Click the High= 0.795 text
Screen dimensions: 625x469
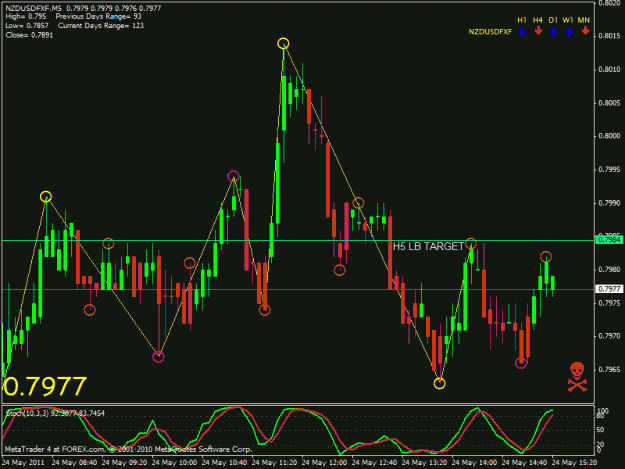pos(26,17)
